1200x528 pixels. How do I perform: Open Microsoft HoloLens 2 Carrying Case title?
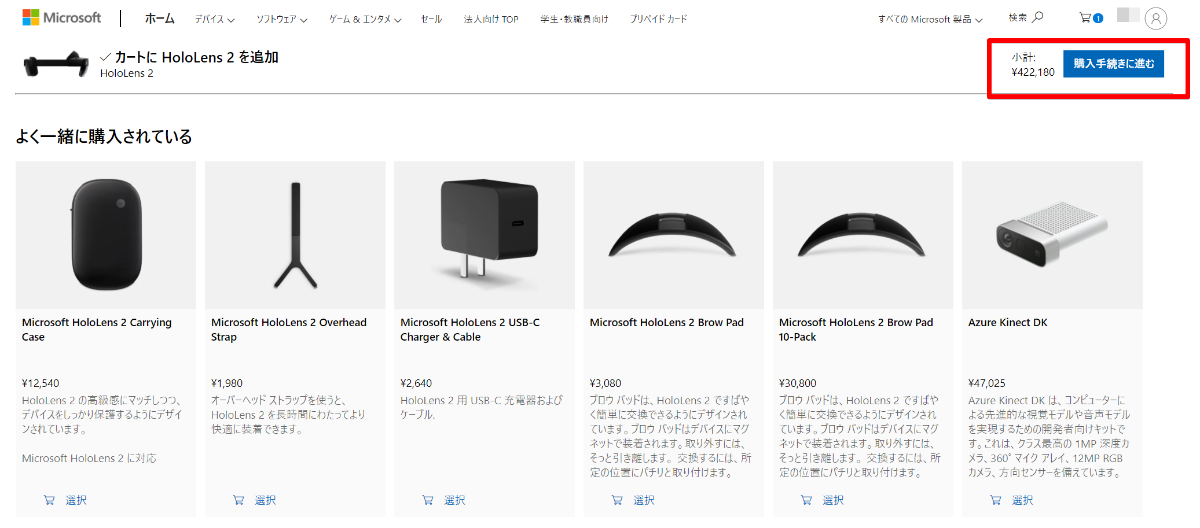coord(97,330)
